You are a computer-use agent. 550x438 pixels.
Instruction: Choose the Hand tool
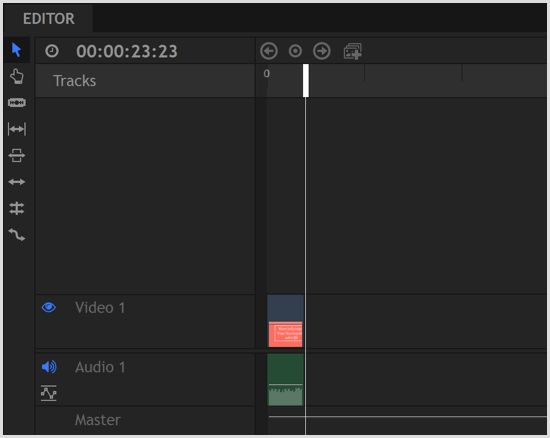click(x=16, y=76)
